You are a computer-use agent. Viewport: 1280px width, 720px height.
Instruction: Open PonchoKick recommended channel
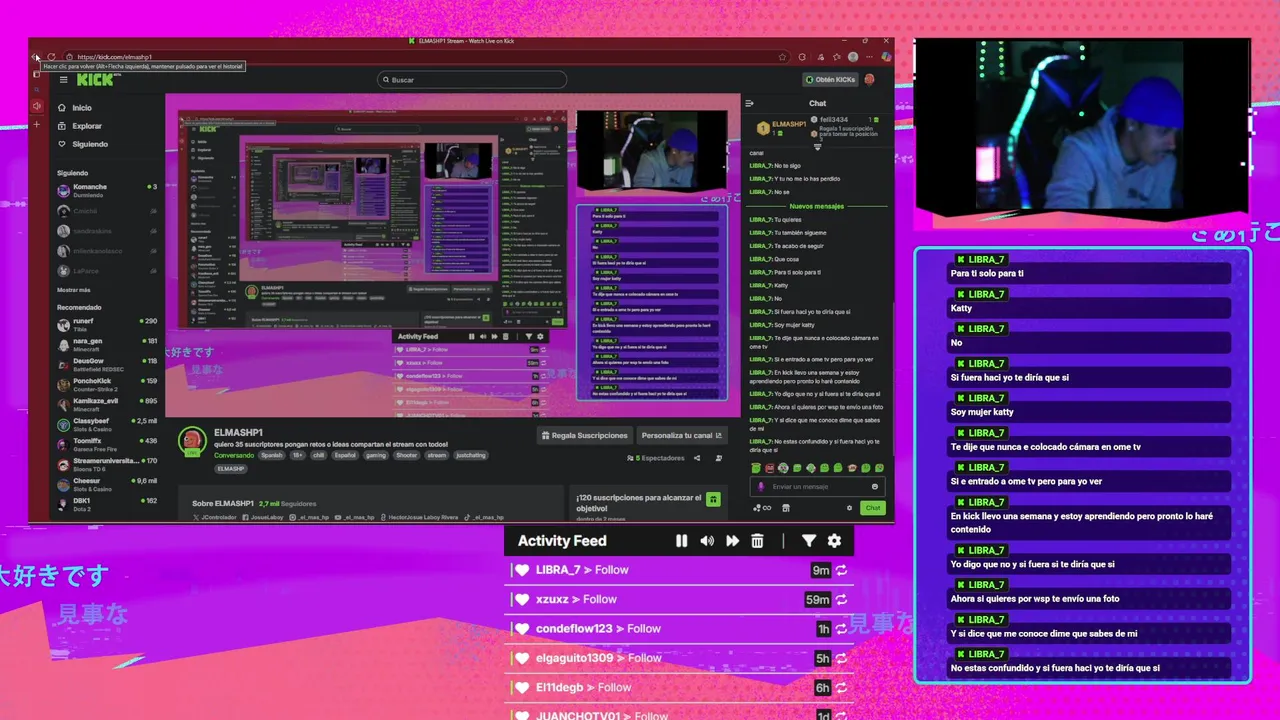(107, 385)
